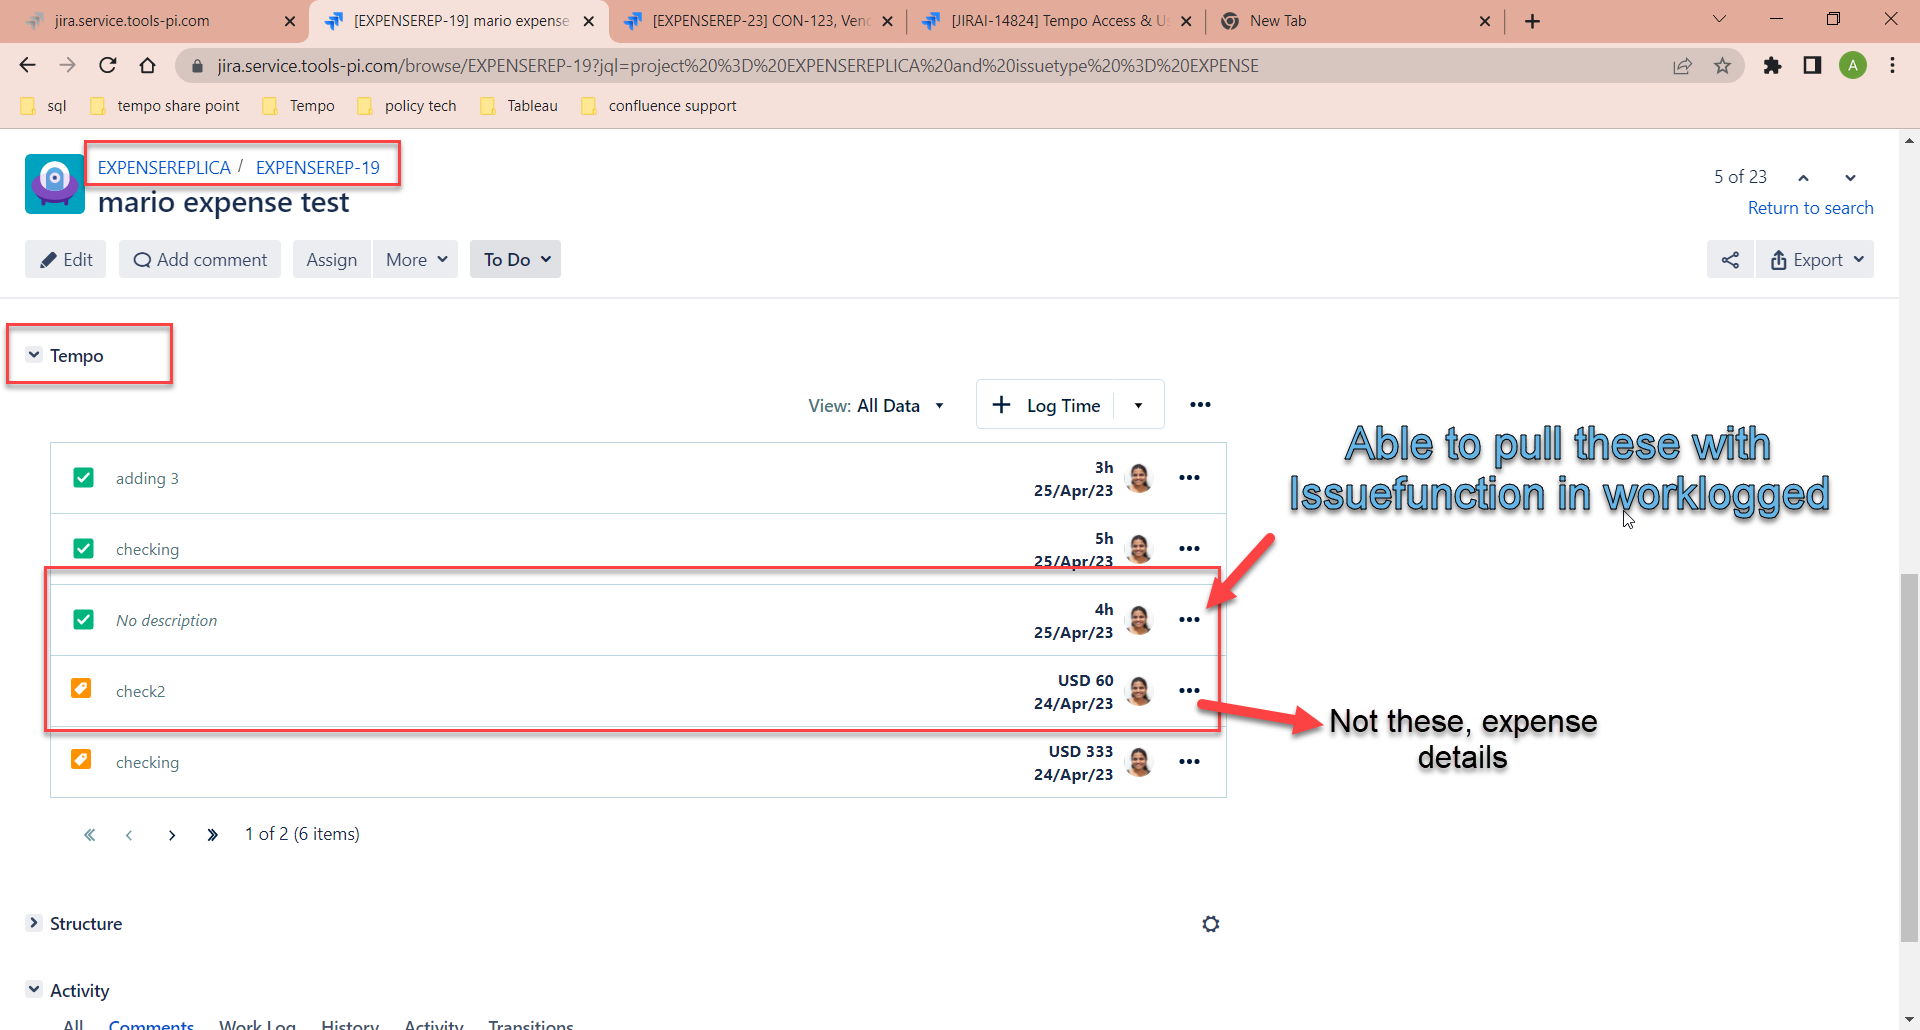Viewport: 1920px width, 1030px height.
Task: Click the 'Return to search' link
Action: 1810,208
